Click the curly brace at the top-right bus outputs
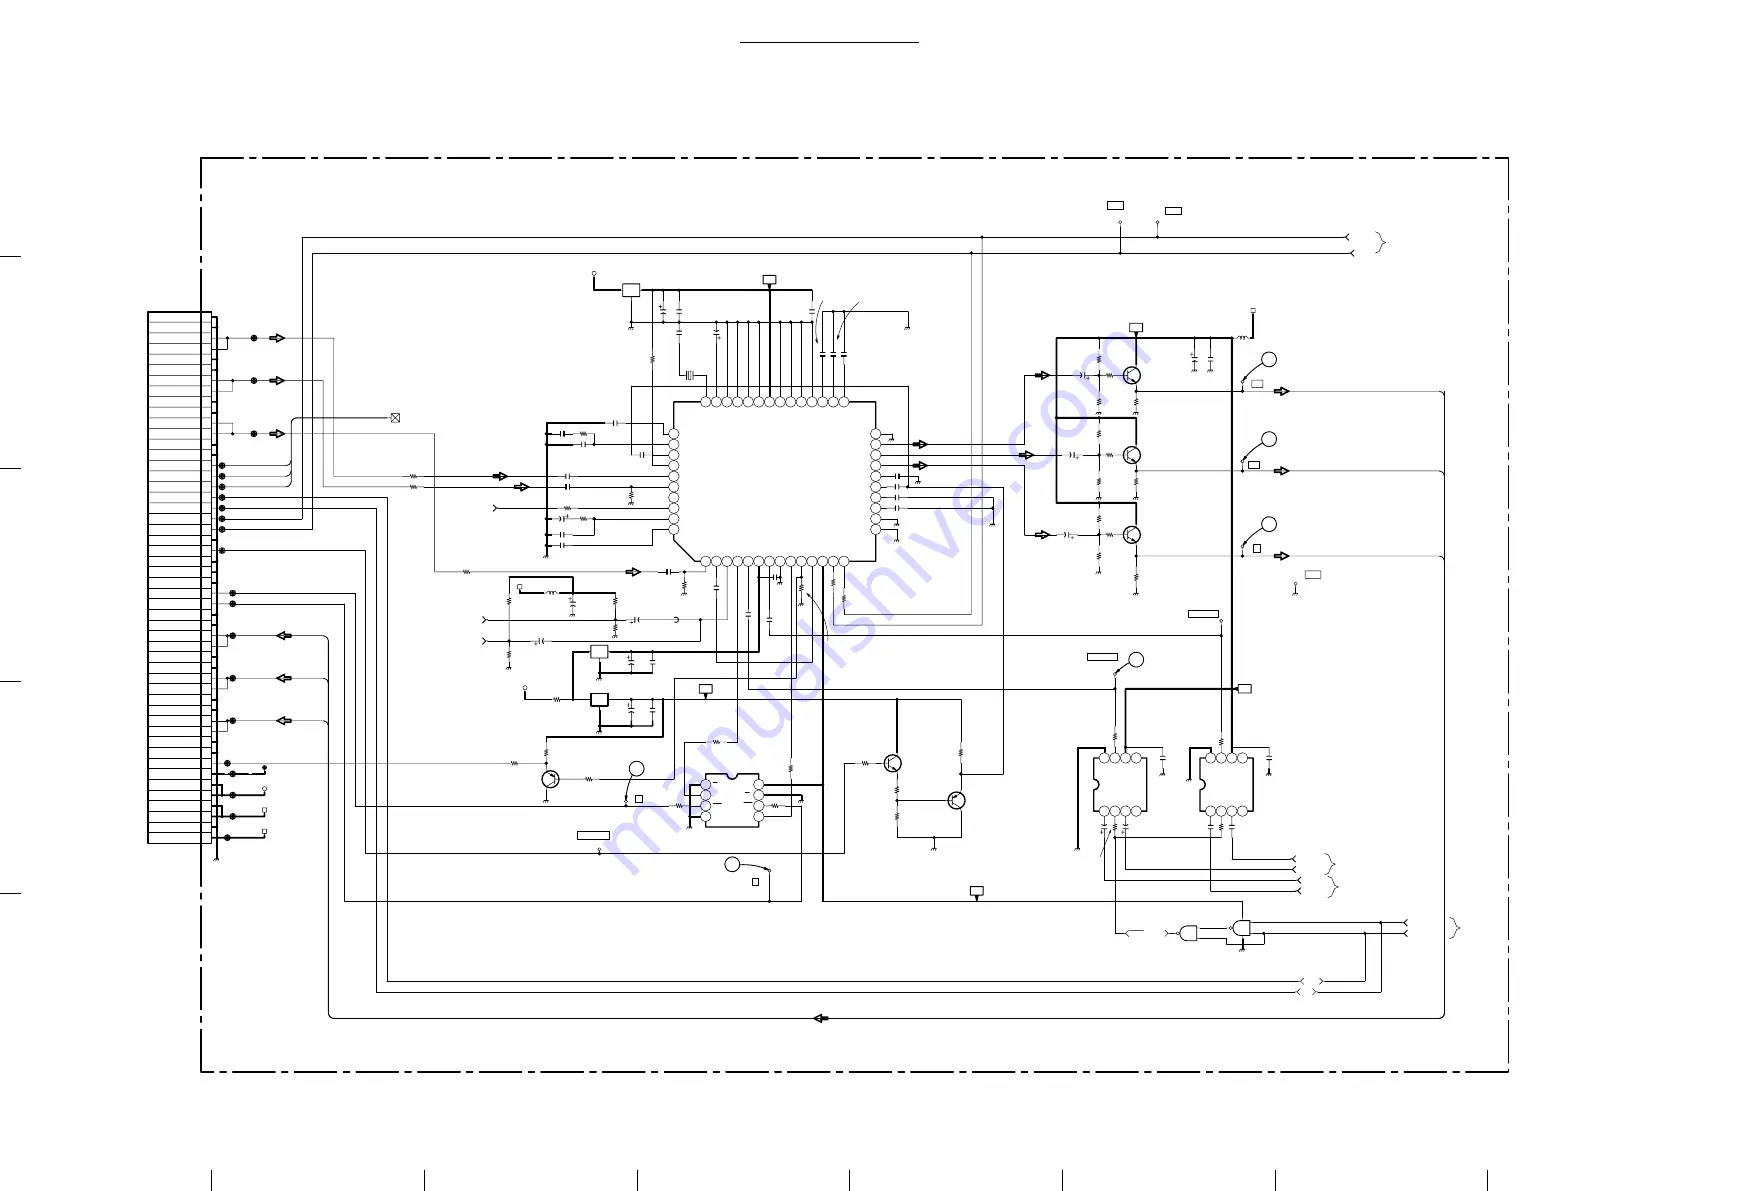Viewport: 1743px width, 1191px height. (x=1381, y=242)
